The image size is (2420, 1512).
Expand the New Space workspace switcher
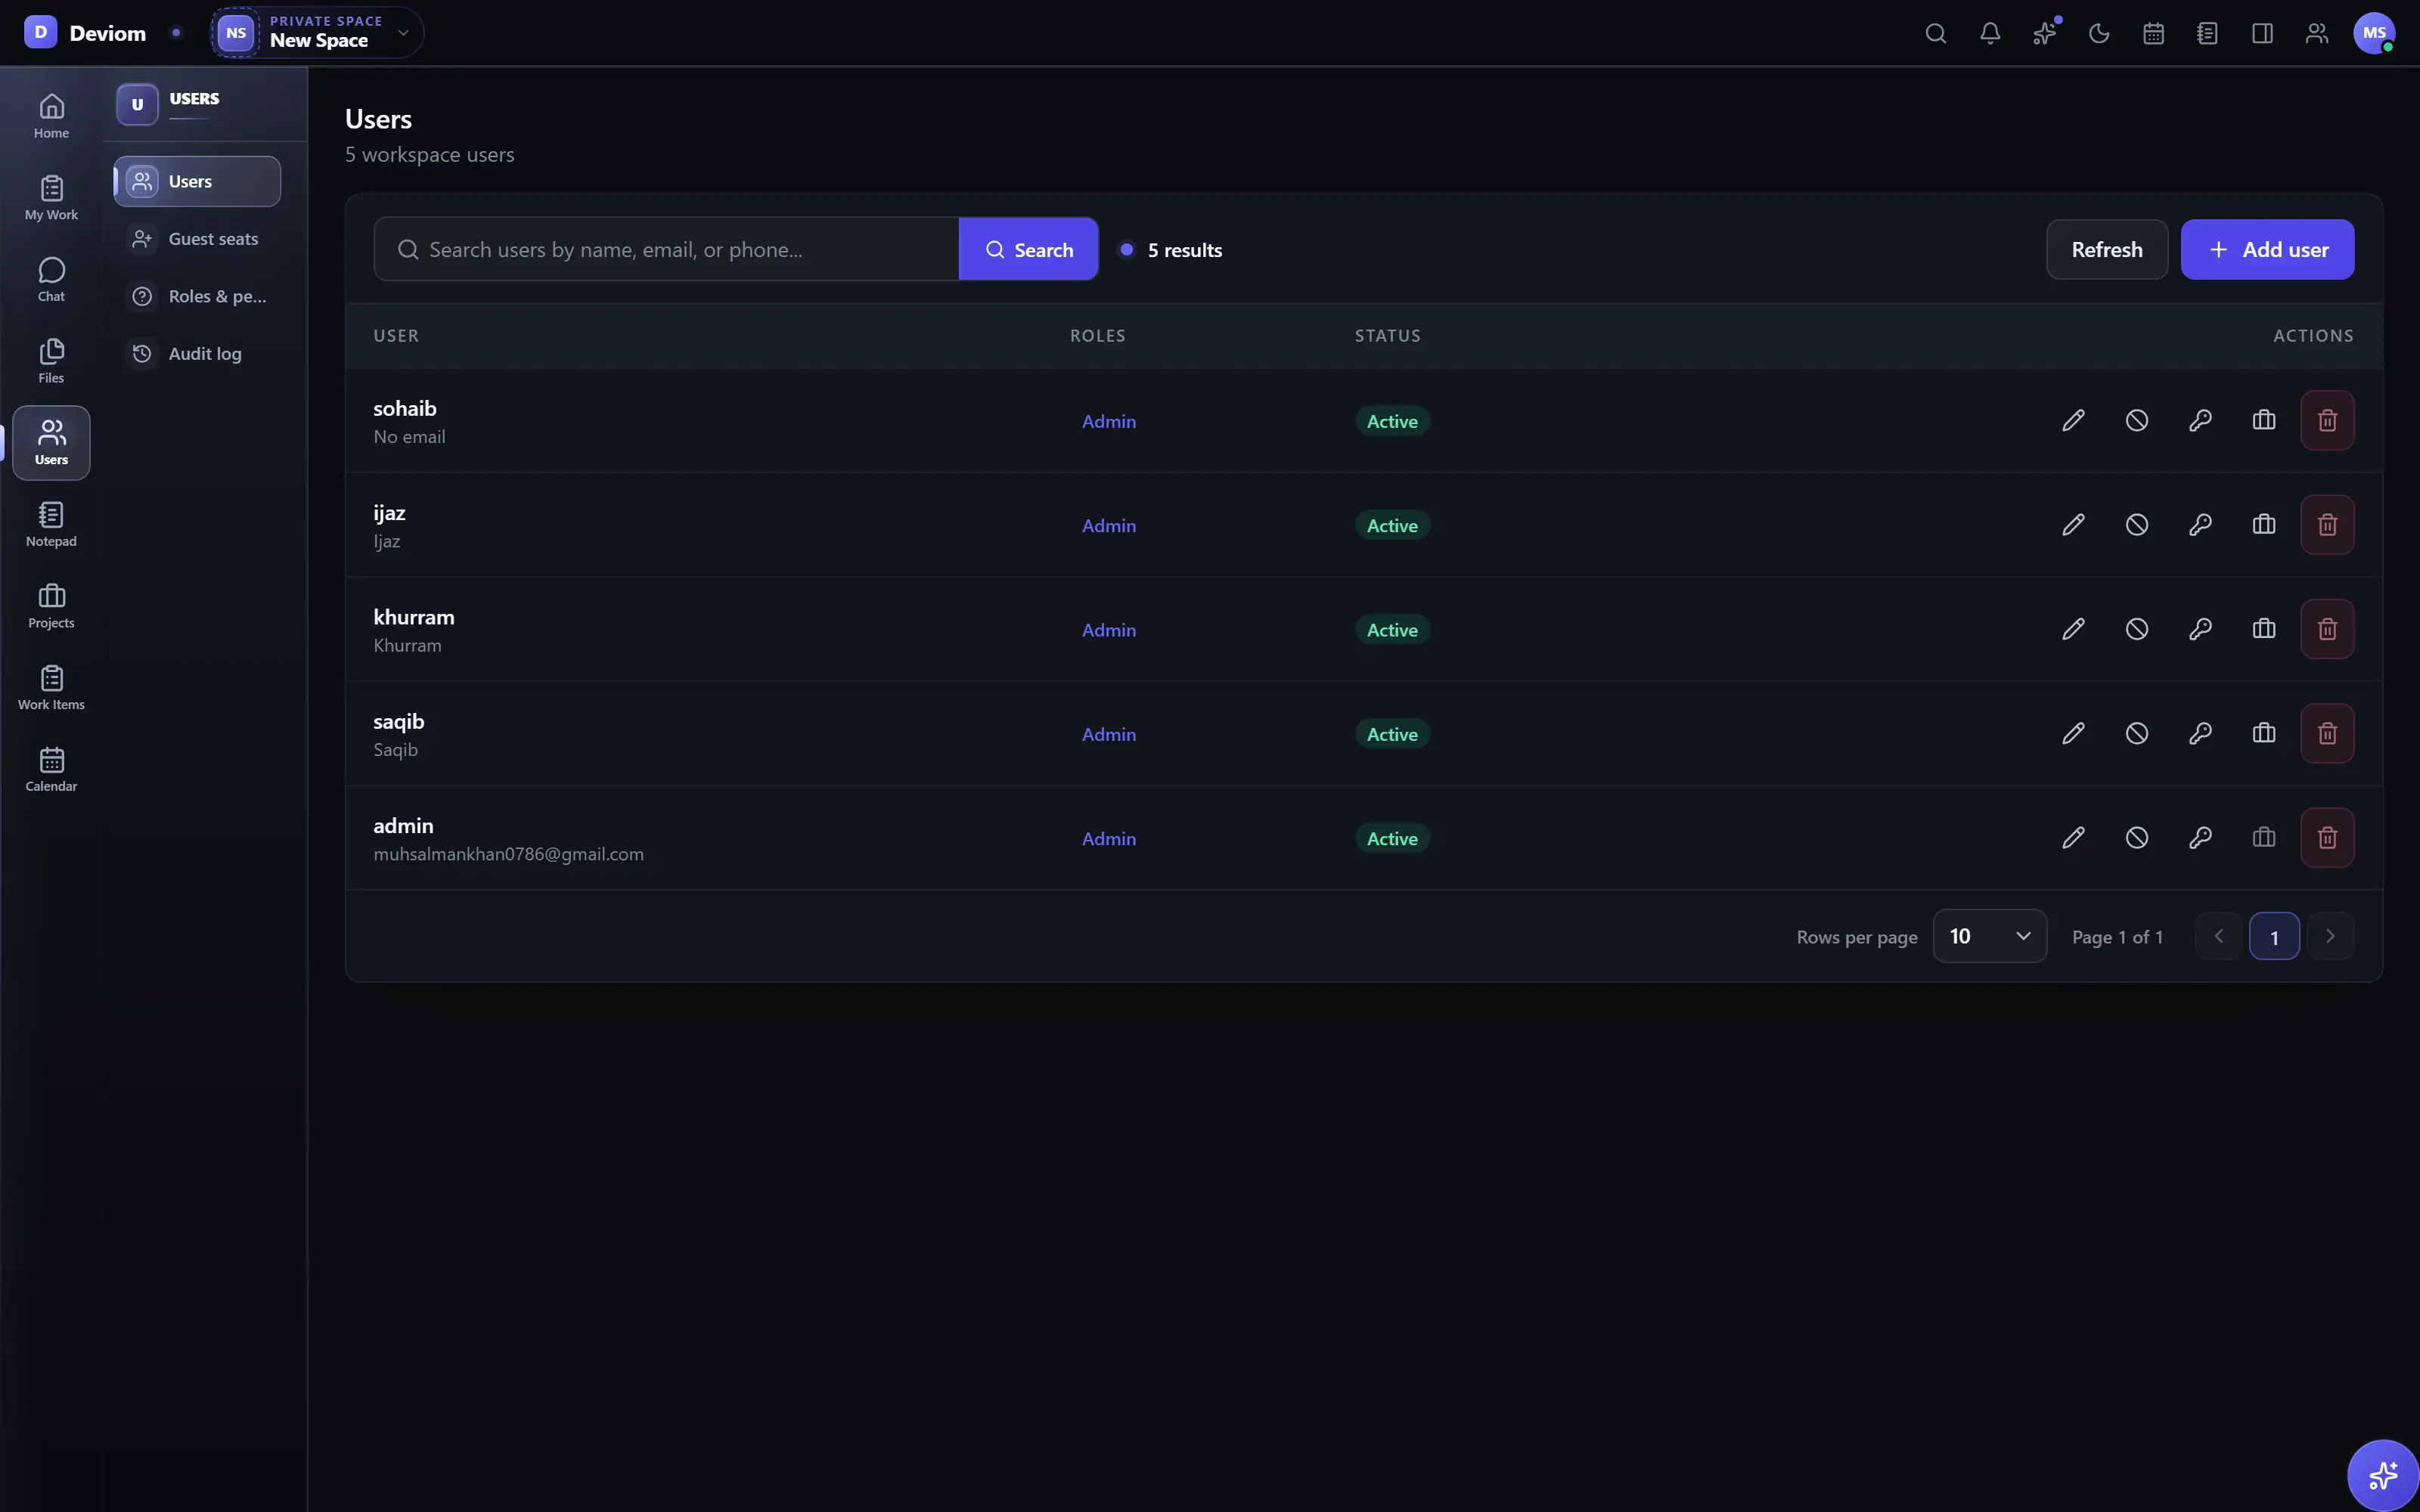point(317,33)
